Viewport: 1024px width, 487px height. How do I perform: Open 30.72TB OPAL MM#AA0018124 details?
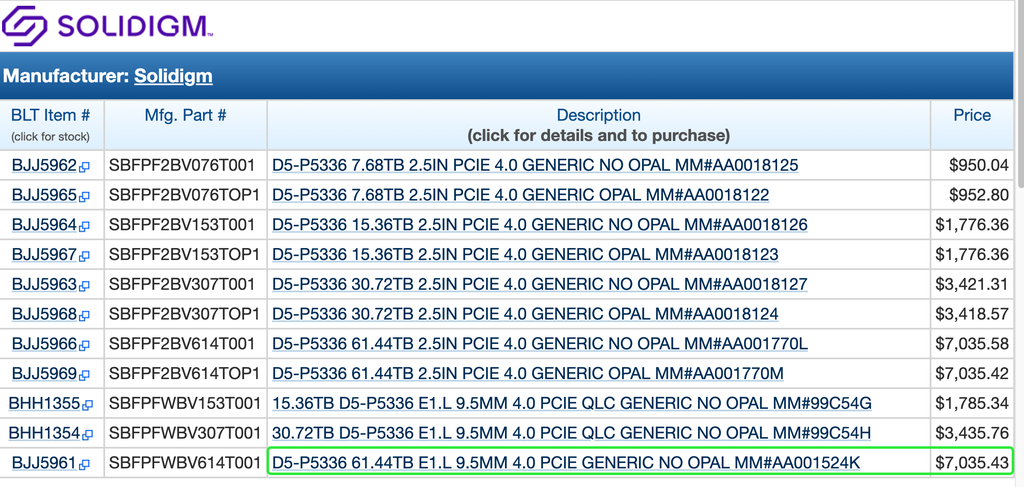[x=525, y=315]
